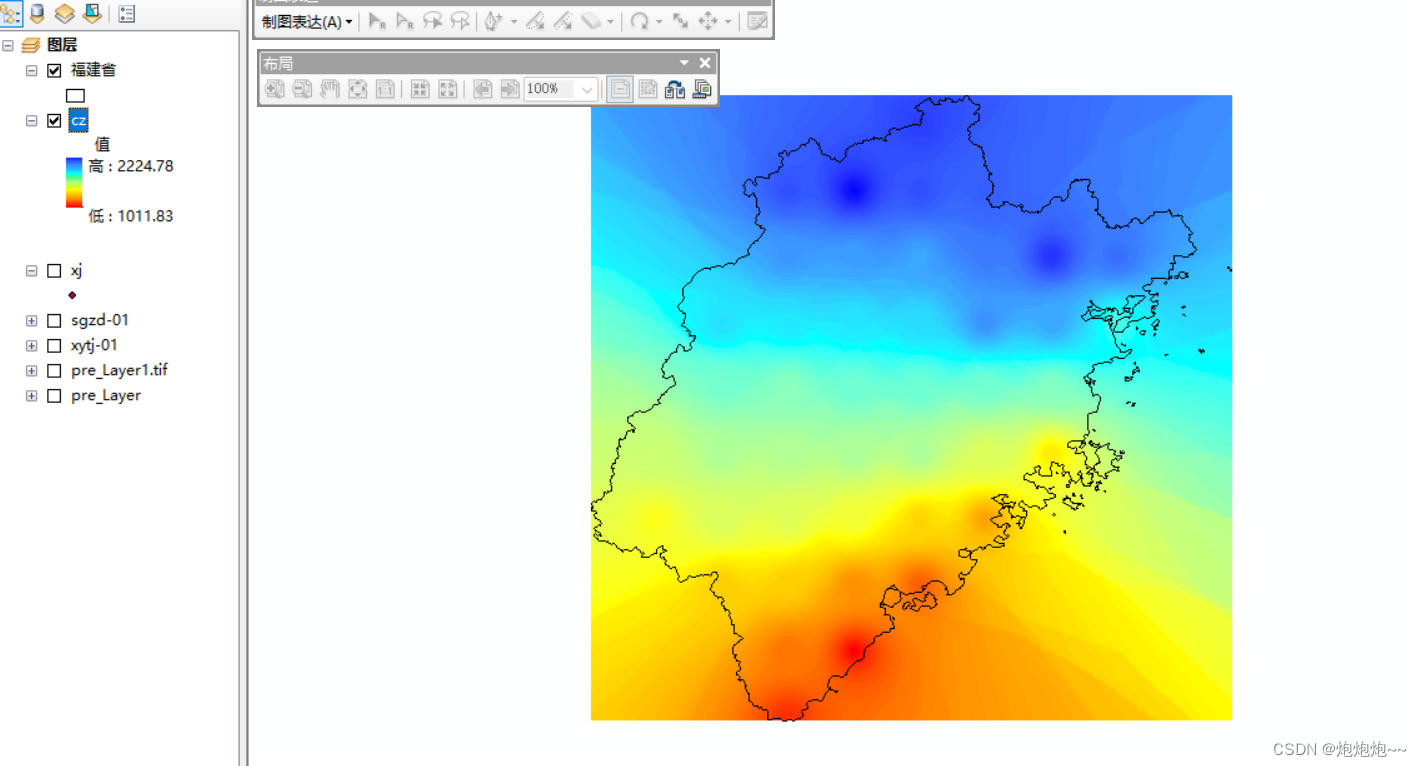Select the lasso select tool
1422x766 pixels.
(x=432, y=21)
